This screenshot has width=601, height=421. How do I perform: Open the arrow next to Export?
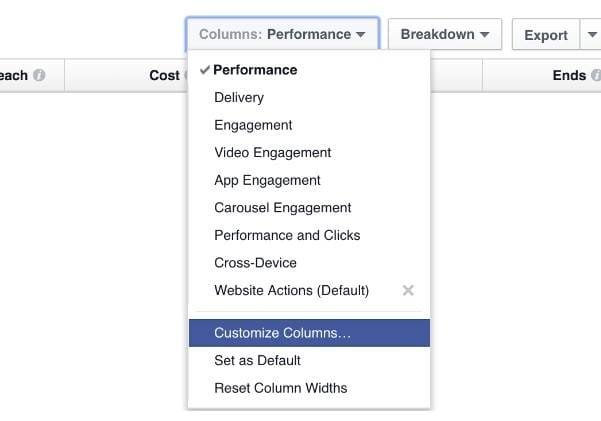coord(591,35)
